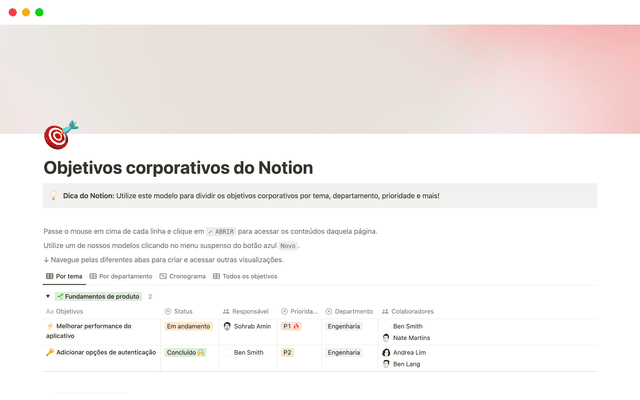Click the Em andamento status tag
The width and height of the screenshot is (640, 400).
[x=187, y=326]
